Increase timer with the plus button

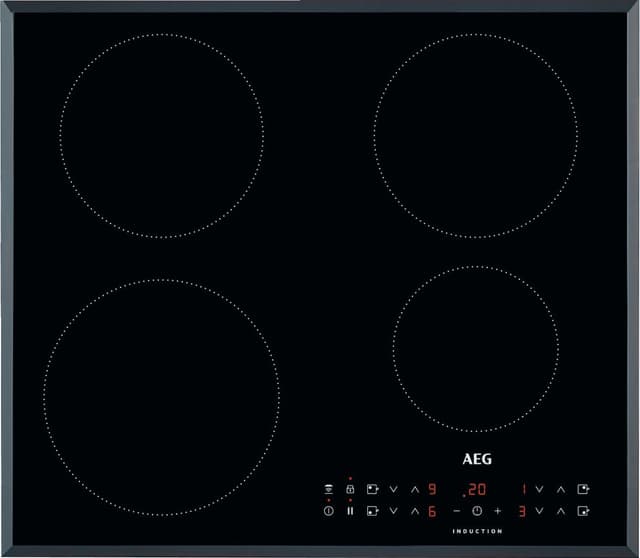click(x=497, y=511)
